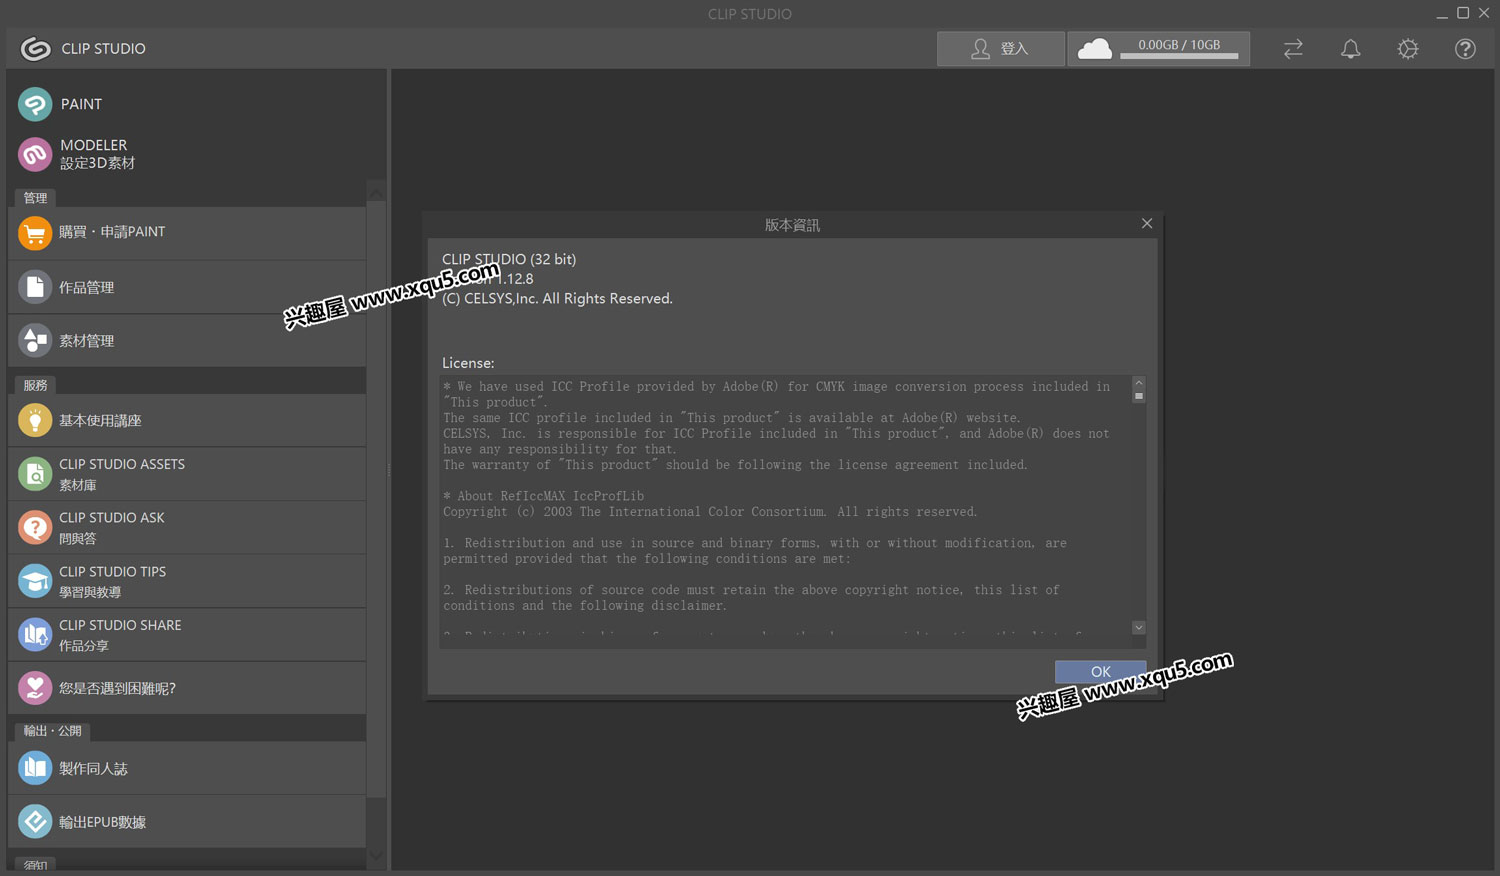The width and height of the screenshot is (1500, 876).
Task: Click sidebar scroll down arrow
Action: [376, 856]
